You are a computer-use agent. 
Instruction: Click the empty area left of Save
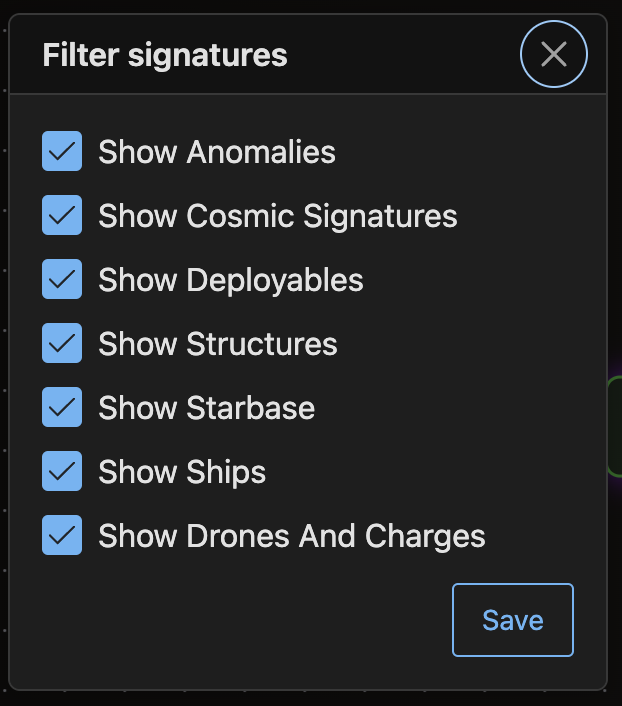coord(250,620)
